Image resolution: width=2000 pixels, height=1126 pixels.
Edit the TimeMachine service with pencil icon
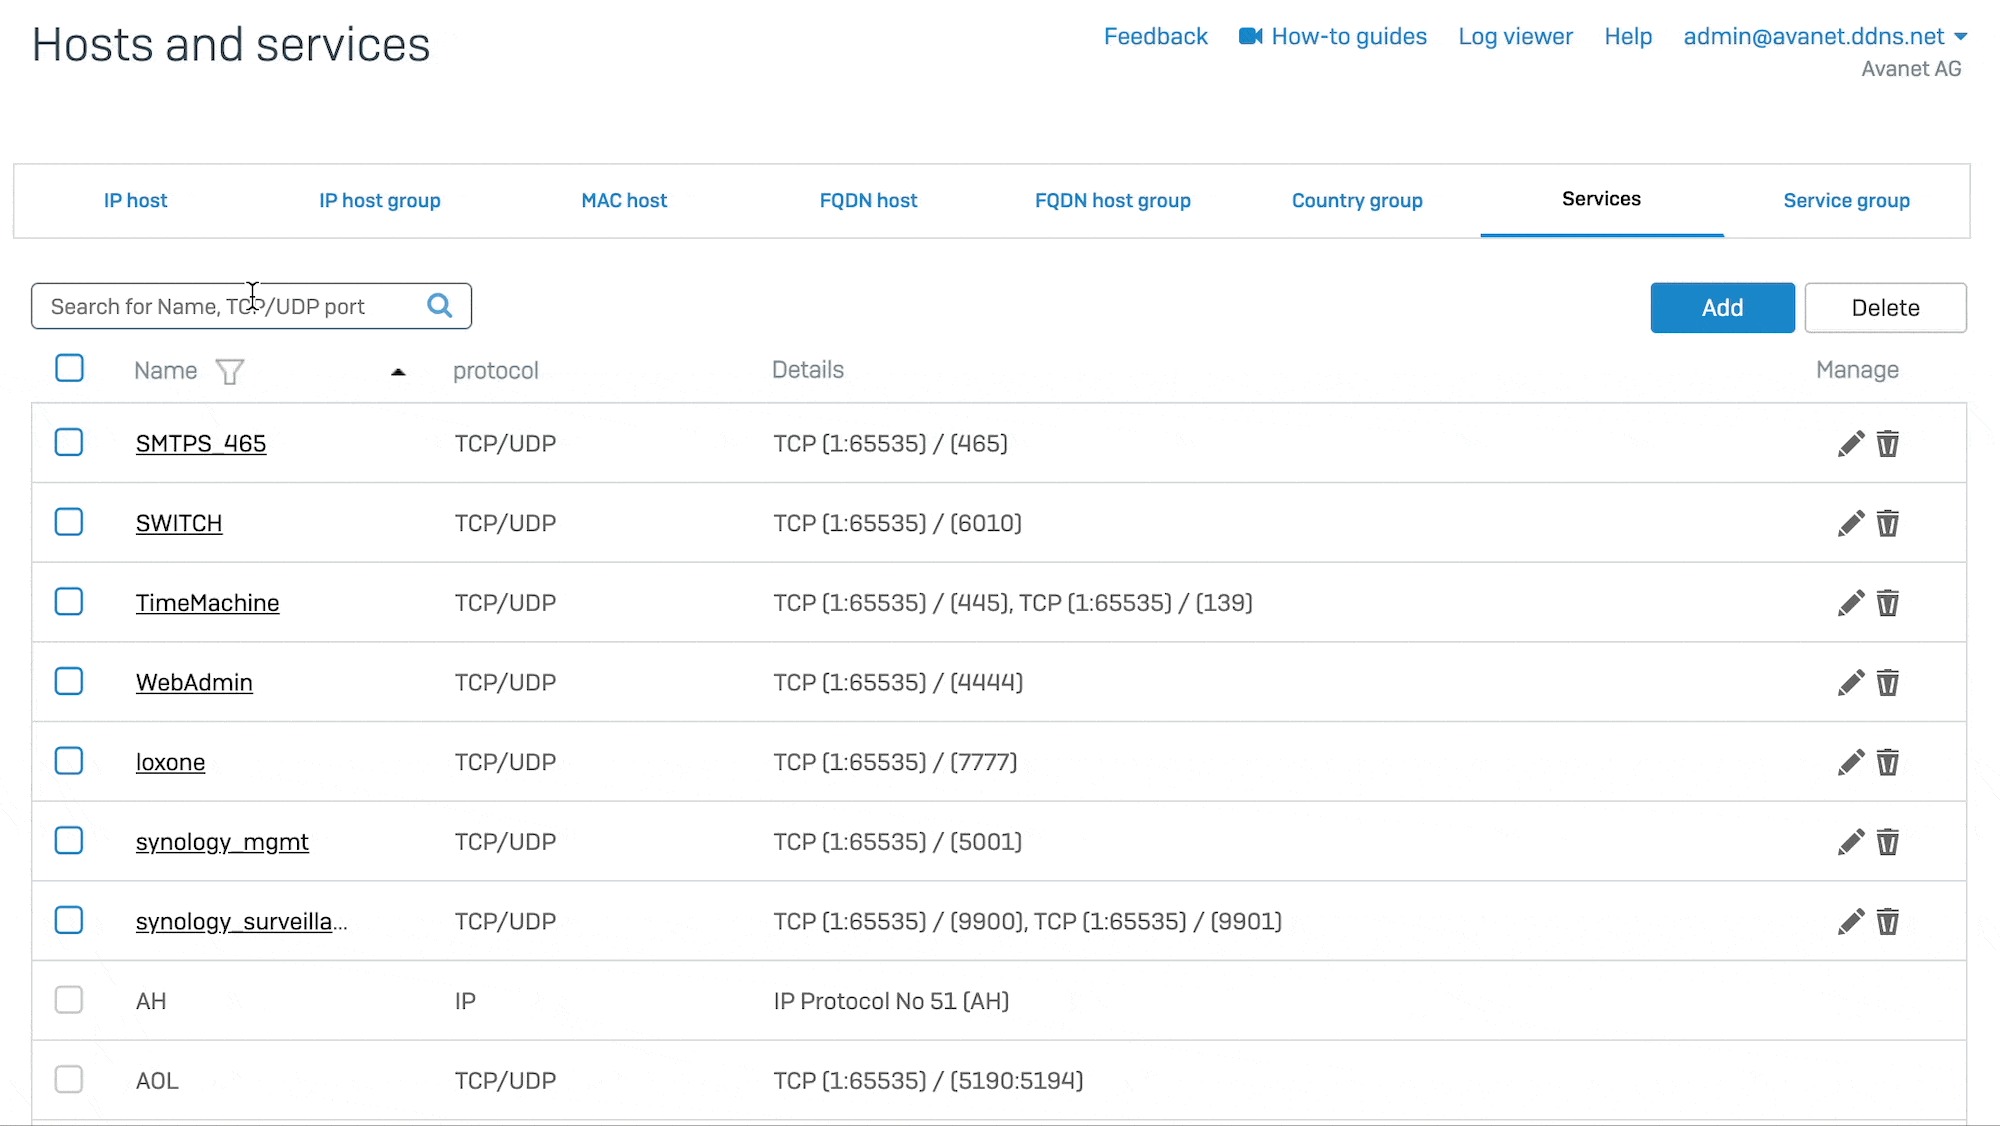pos(1851,603)
